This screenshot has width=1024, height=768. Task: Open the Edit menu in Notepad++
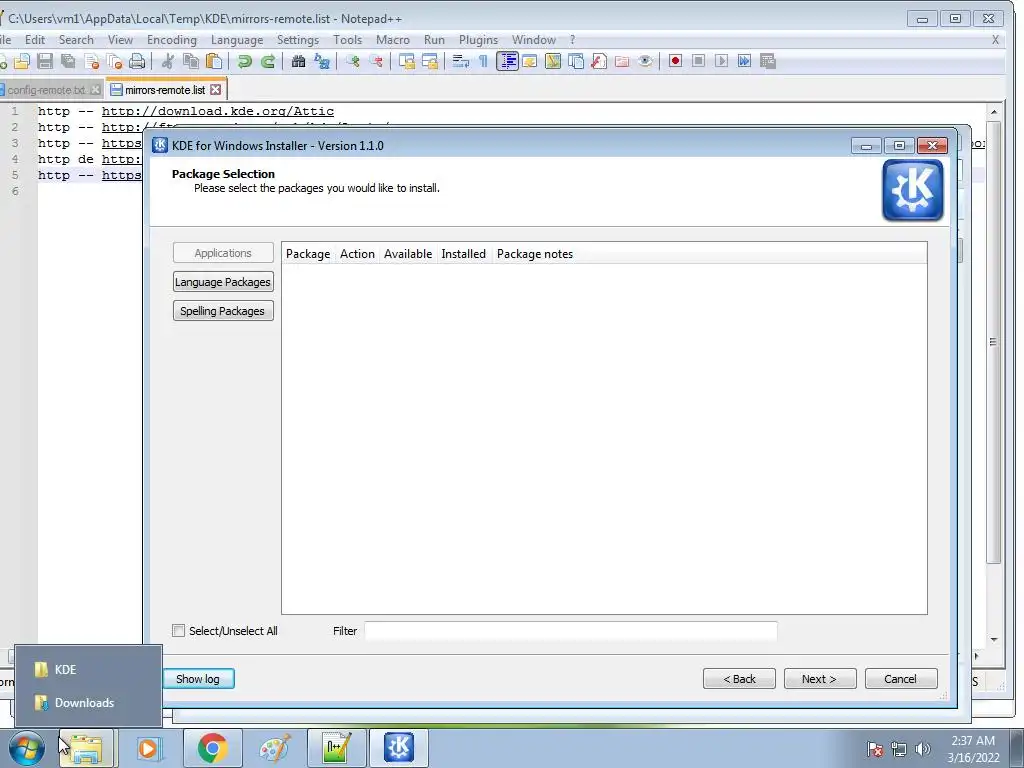click(x=35, y=40)
